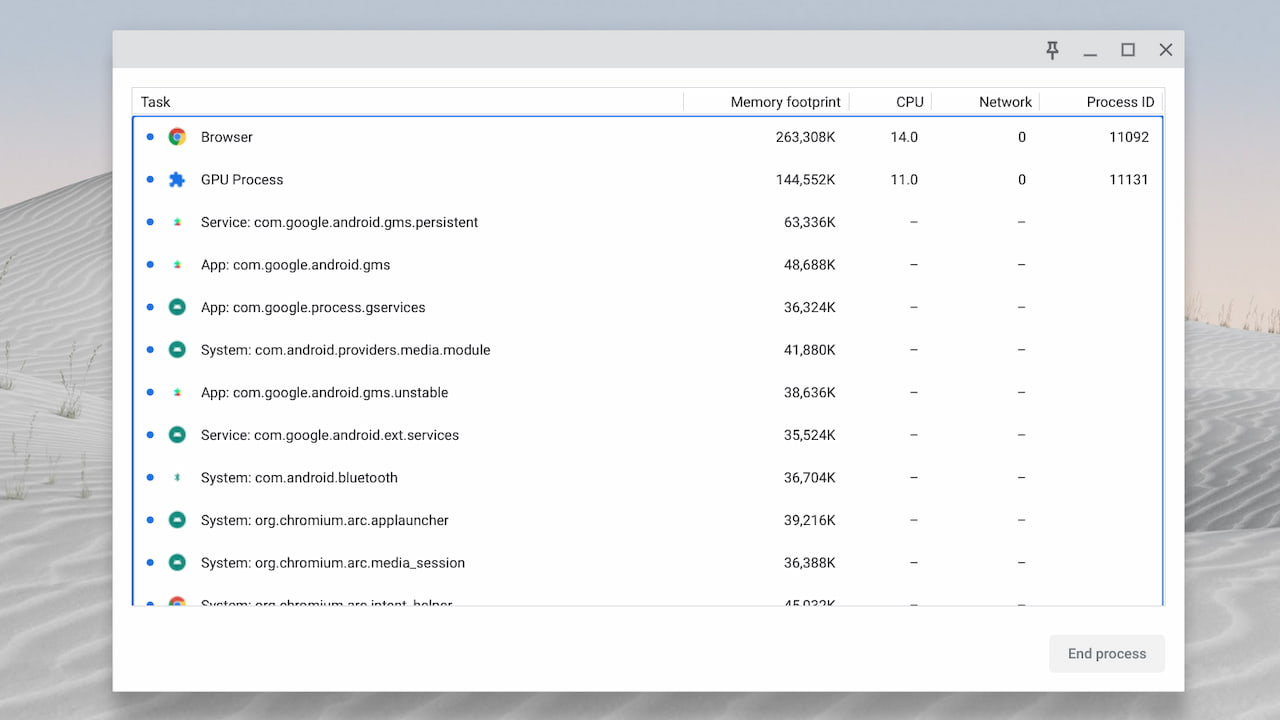The image size is (1280, 720).
Task: Select App: com.google.android.gms.unstable row
Action: point(648,393)
